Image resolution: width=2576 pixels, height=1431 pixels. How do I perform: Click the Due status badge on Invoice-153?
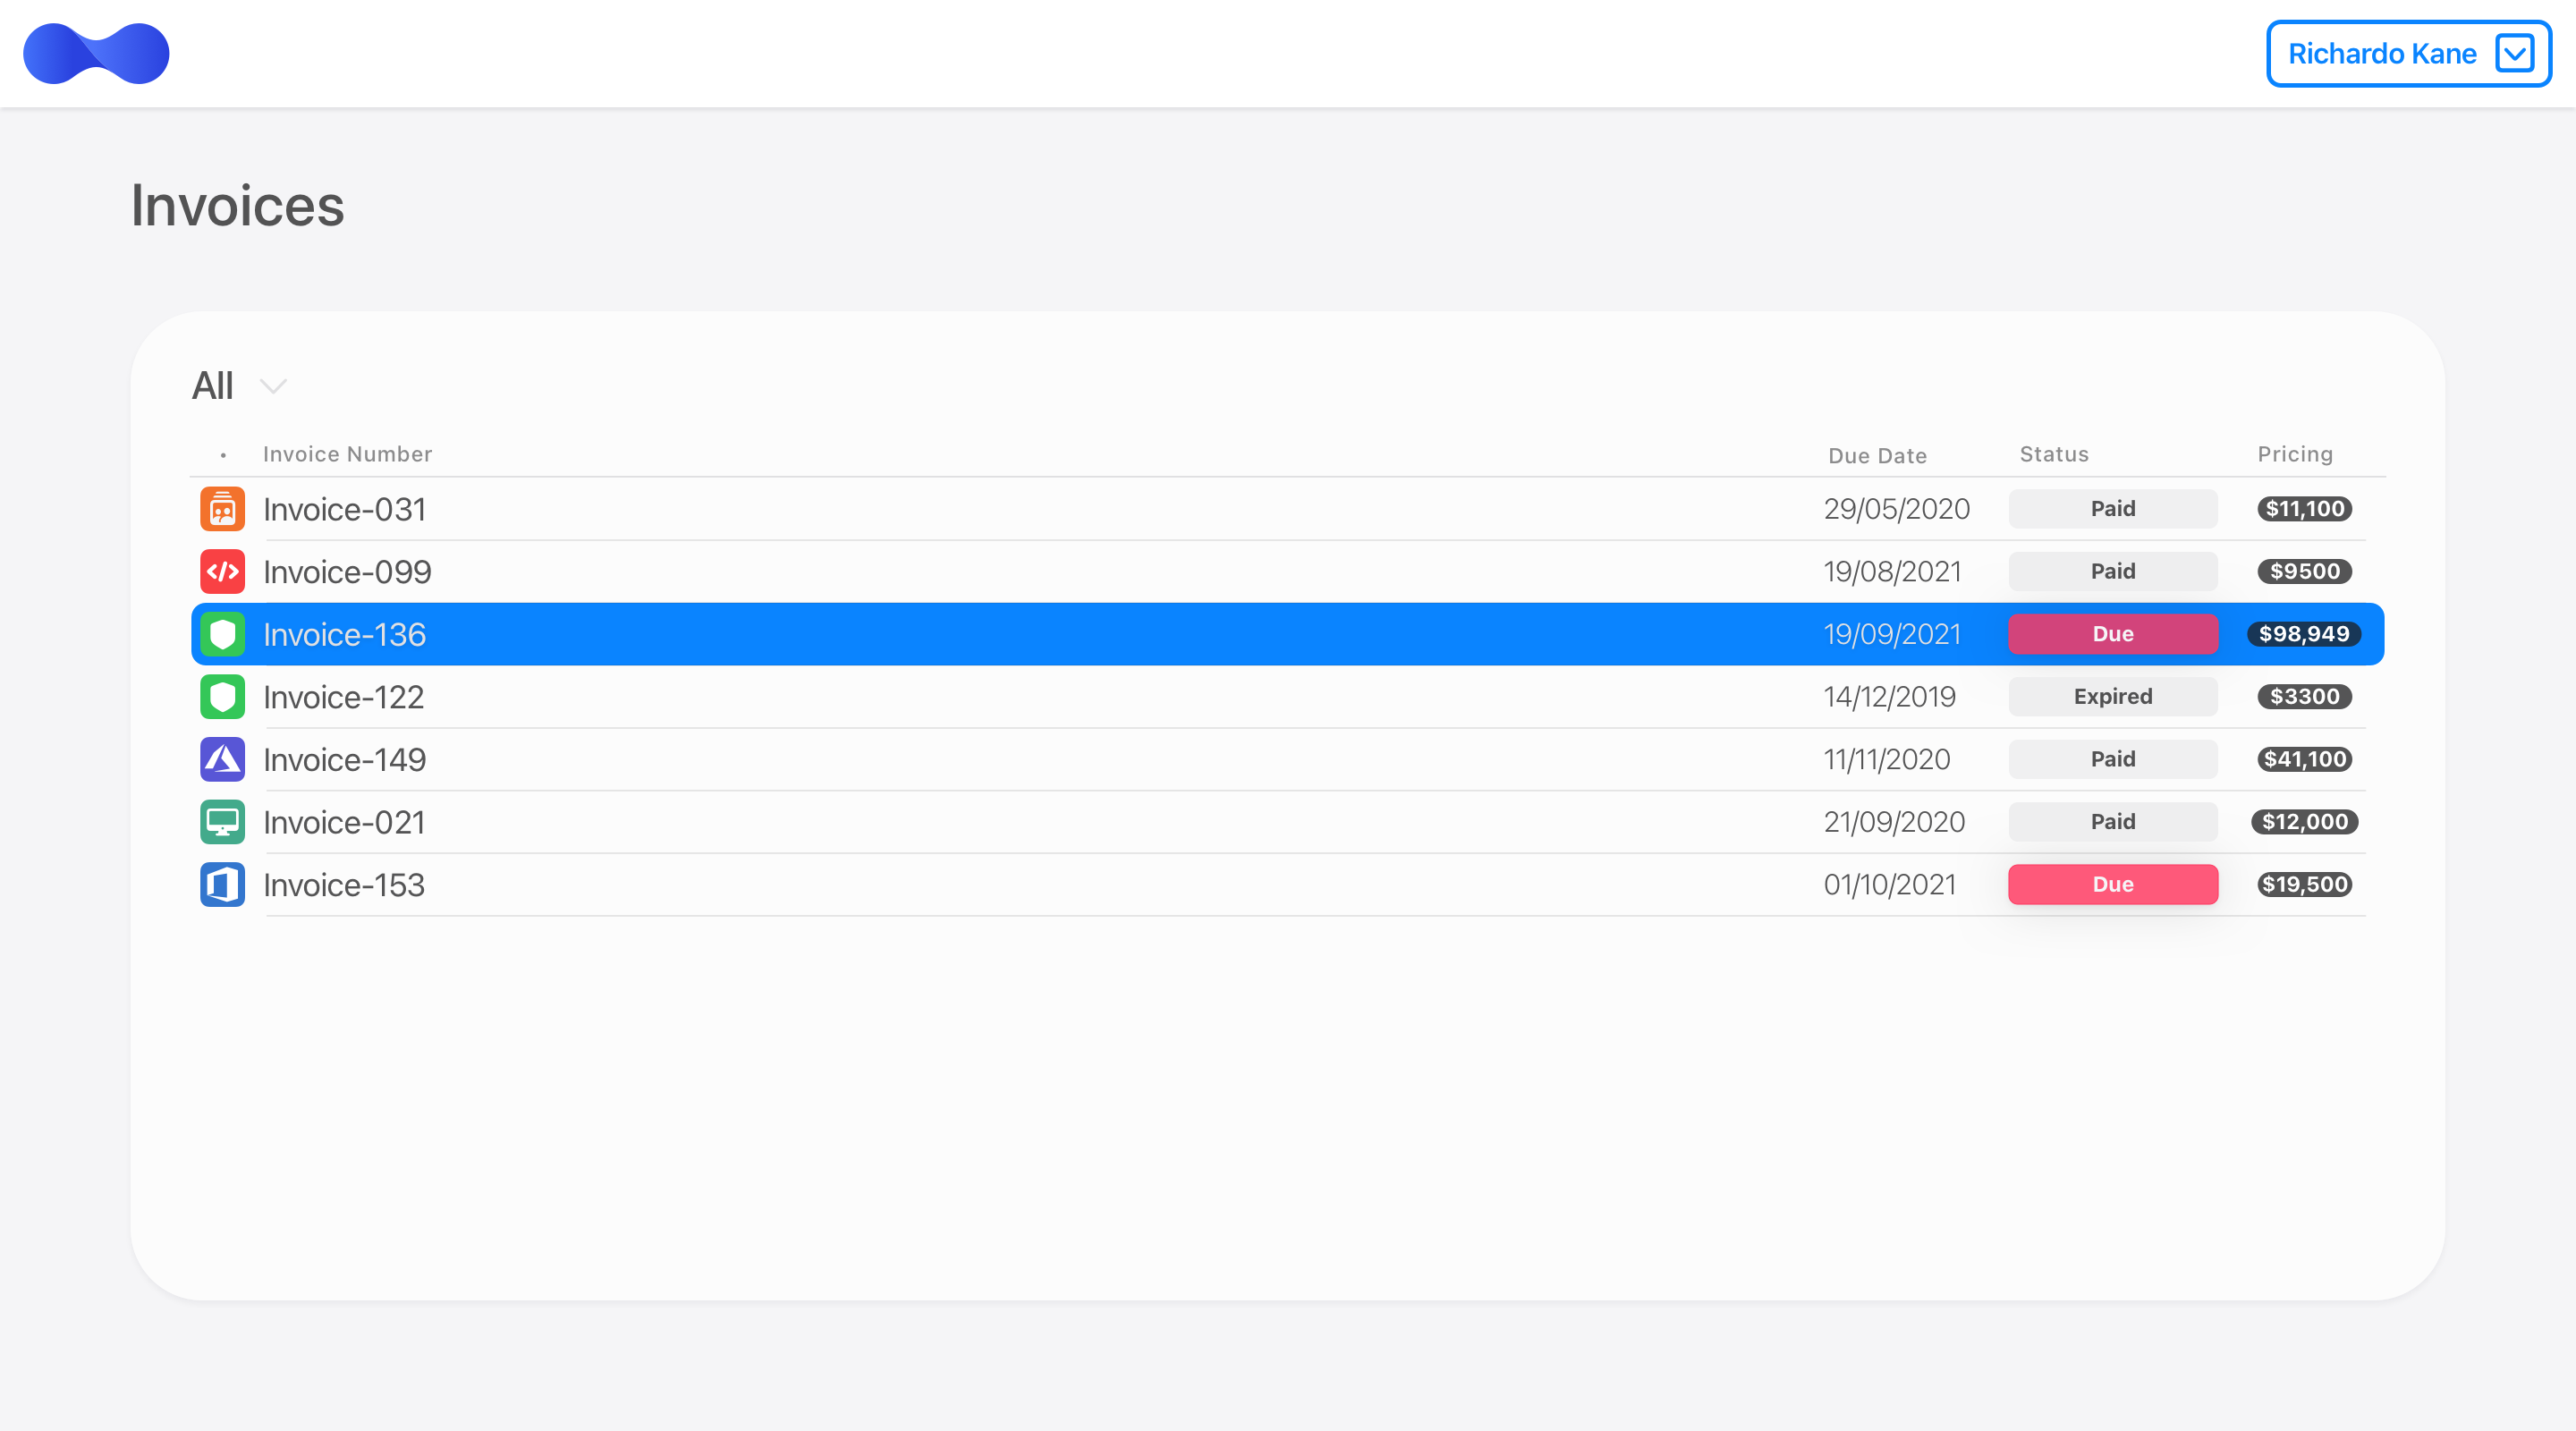click(x=2113, y=884)
